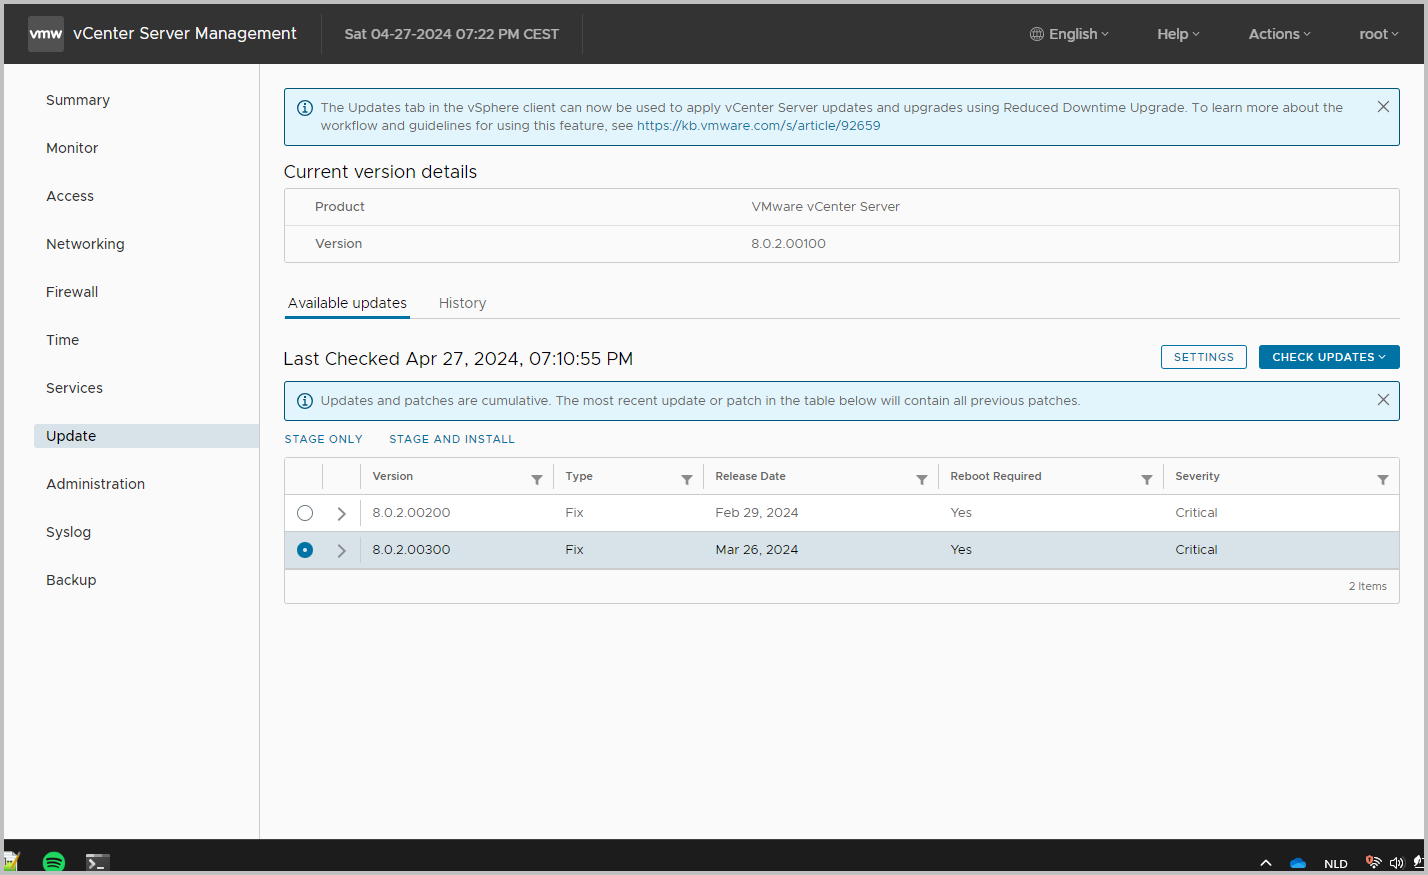The image size is (1428, 875).
Task: Go to the Backup page
Action: [71, 580]
